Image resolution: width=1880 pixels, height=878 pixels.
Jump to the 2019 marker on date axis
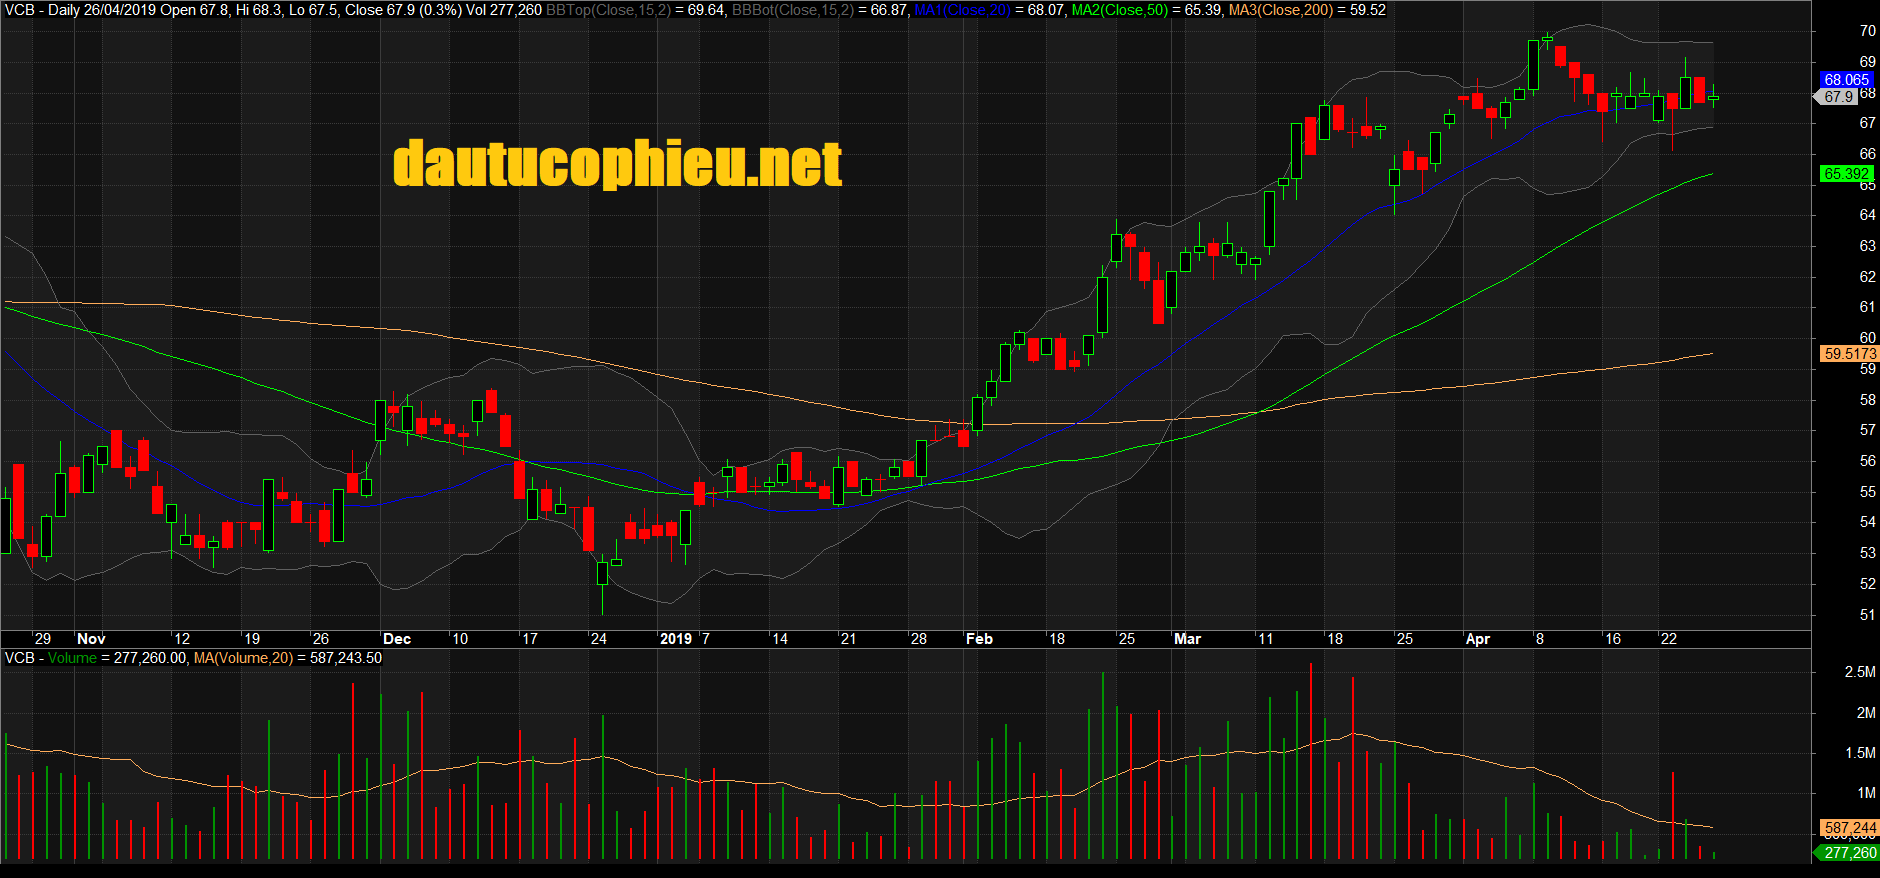pos(676,639)
